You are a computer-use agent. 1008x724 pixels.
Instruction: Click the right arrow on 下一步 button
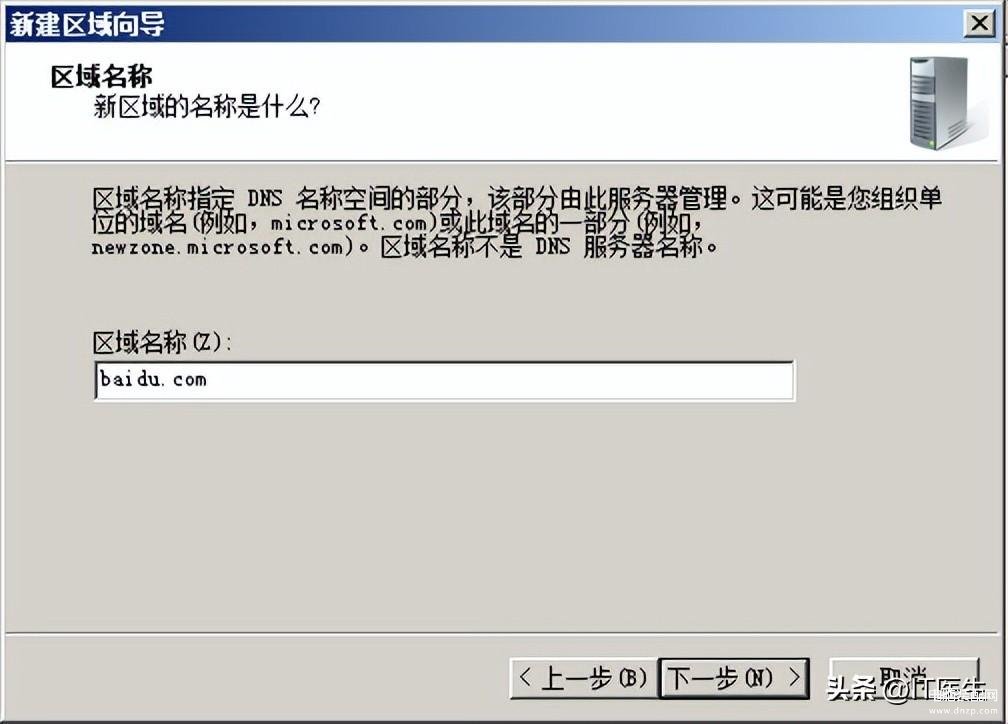[x=795, y=677]
